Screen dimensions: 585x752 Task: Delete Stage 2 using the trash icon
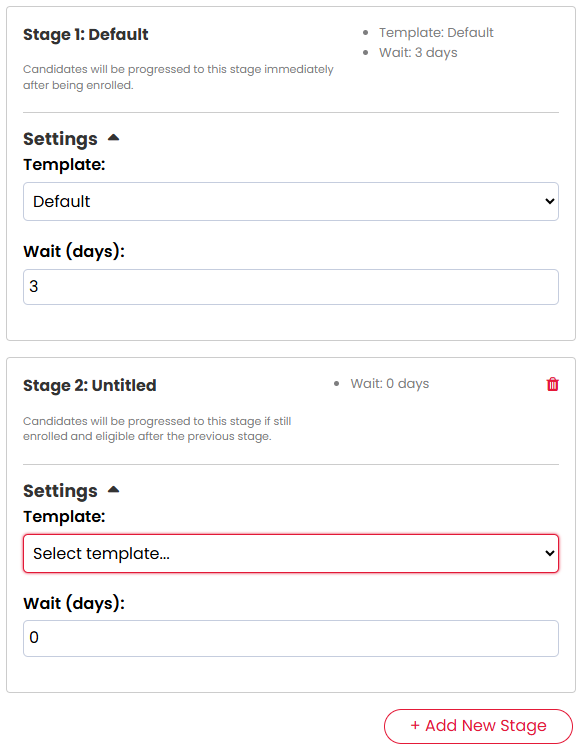point(552,384)
